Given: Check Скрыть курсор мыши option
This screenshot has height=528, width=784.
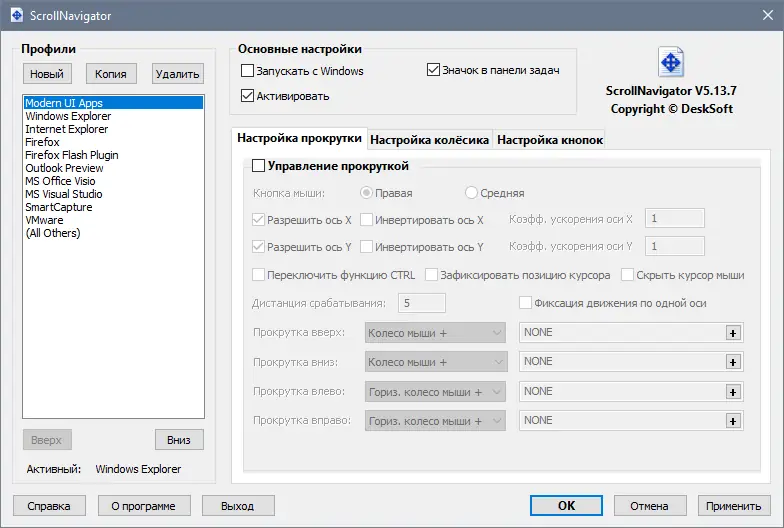Looking at the screenshot, I should click(627, 274).
